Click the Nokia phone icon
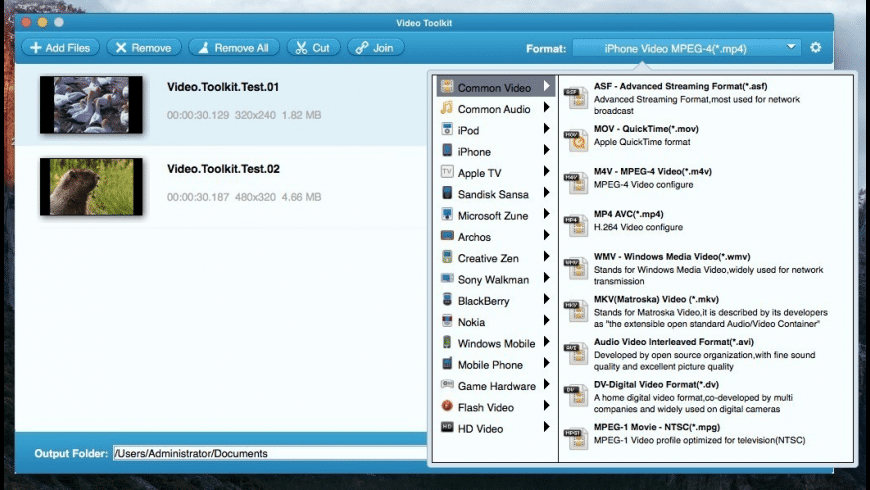Screen dimensions: 870x490 click(447, 320)
